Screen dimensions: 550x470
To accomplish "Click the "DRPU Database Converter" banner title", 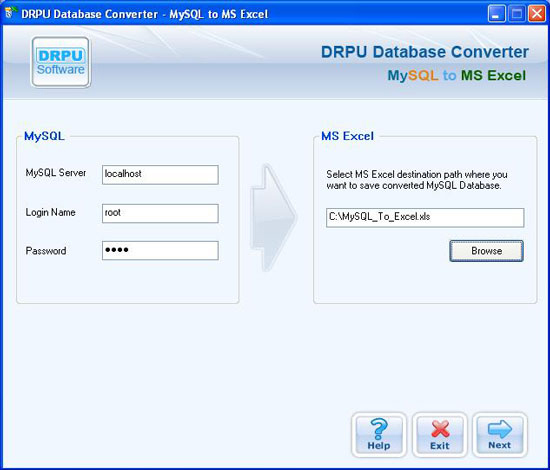I will (x=425, y=52).
